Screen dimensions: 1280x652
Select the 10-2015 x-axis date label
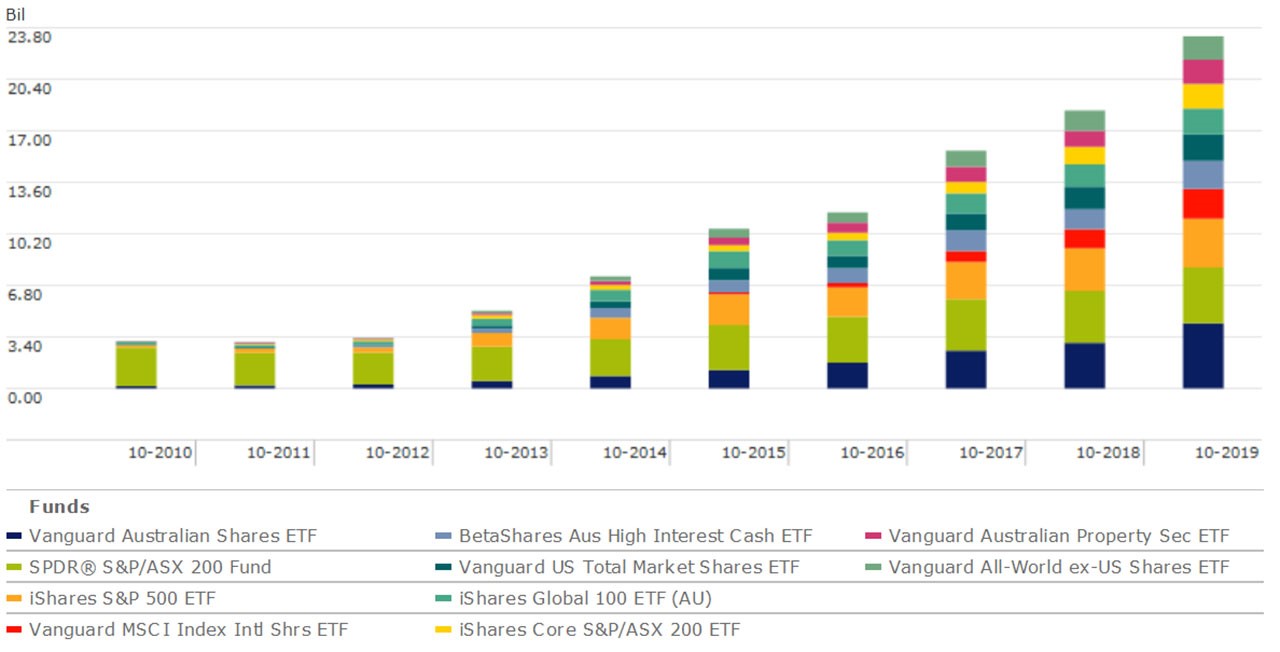[753, 453]
